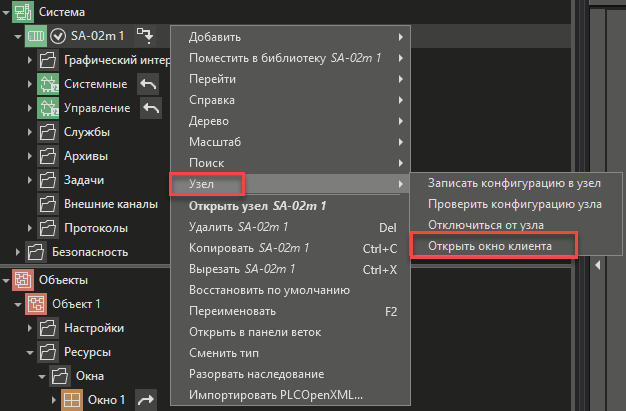Click the red Объект 1 icon

36,304
